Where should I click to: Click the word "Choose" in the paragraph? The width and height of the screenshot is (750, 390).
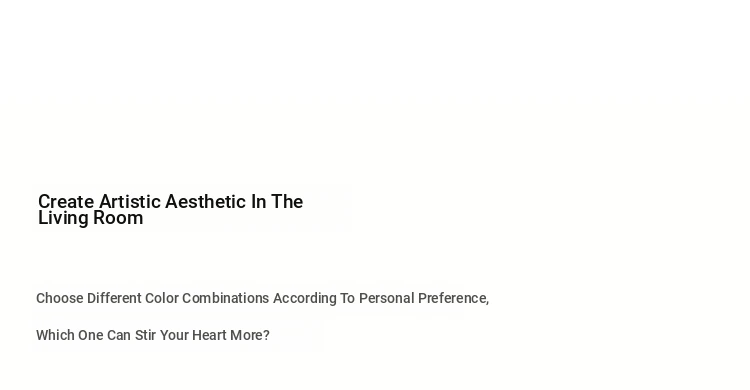click(x=60, y=298)
